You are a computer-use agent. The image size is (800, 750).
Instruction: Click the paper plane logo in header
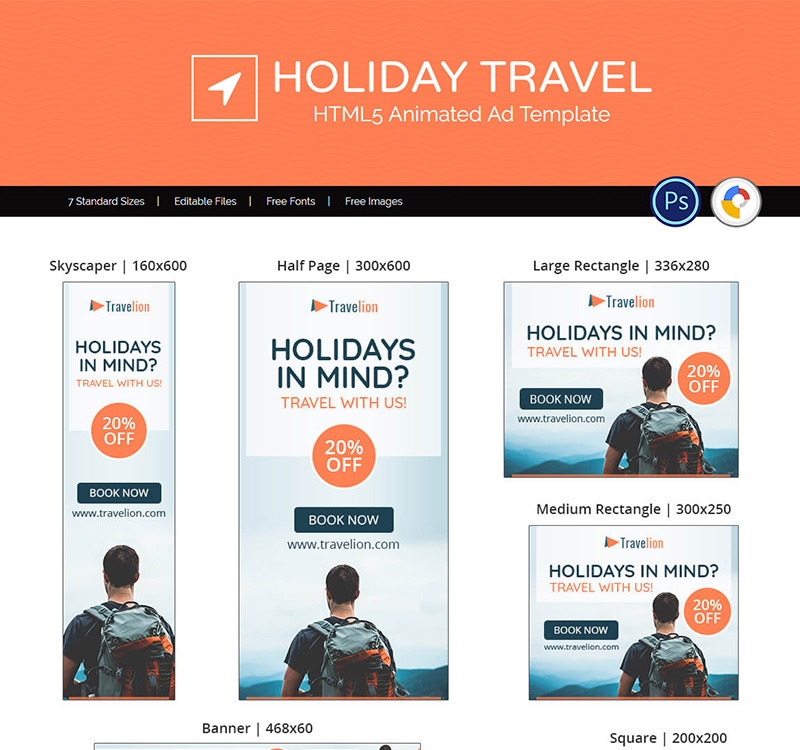224,88
